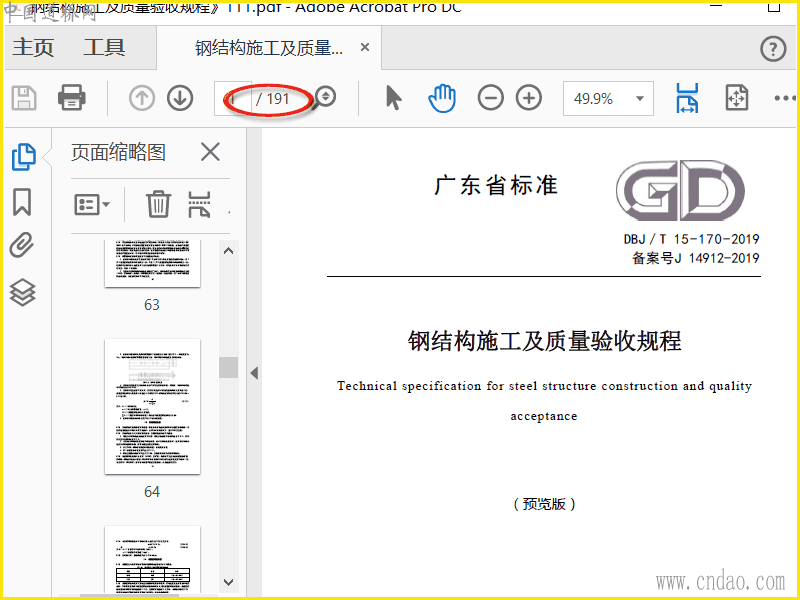Select the 钢结构施工及质量 document tab

pos(269,48)
